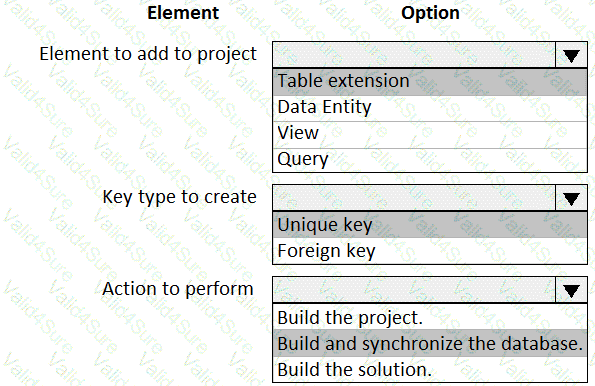Expand the Action to perform dropdown arrow
The width and height of the screenshot is (595, 386).
point(571,290)
